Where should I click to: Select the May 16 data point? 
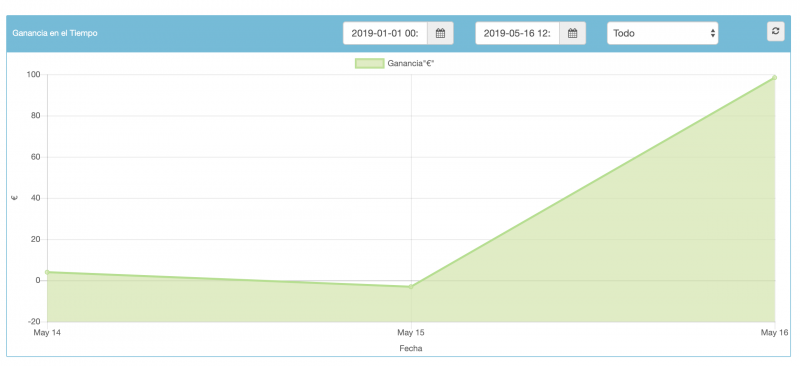coord(774,78)
